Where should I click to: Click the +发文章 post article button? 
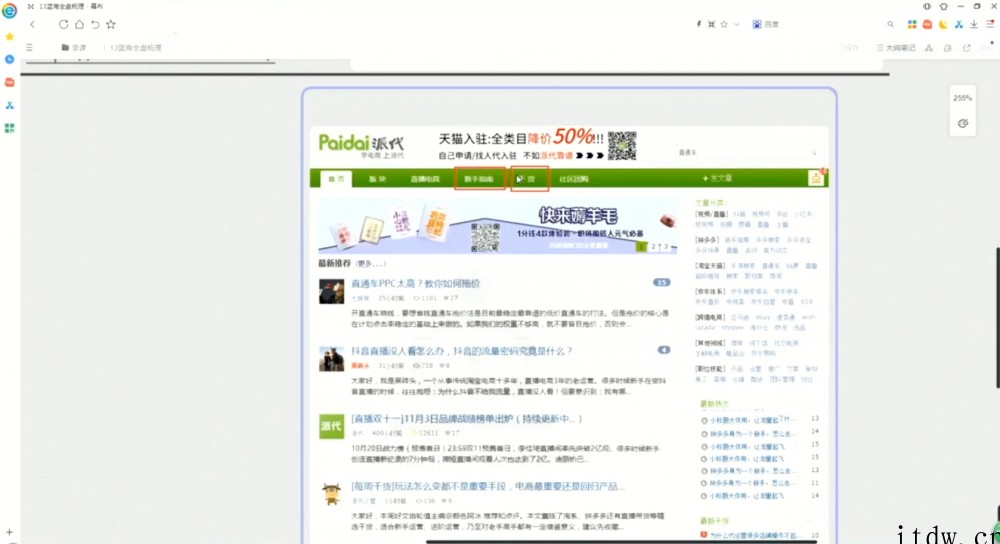click(717, 179)
